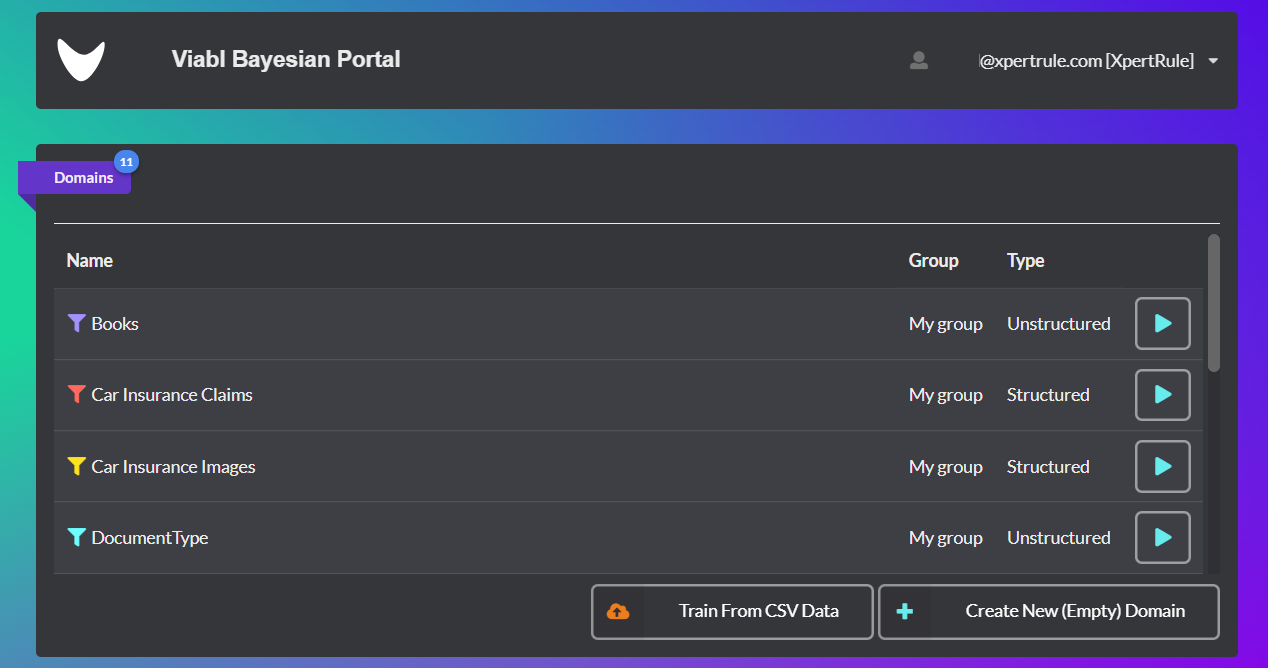Open the Car Insurance Claims row name
The width and height of the screenshot is (1268, 668).
[171, 395]
